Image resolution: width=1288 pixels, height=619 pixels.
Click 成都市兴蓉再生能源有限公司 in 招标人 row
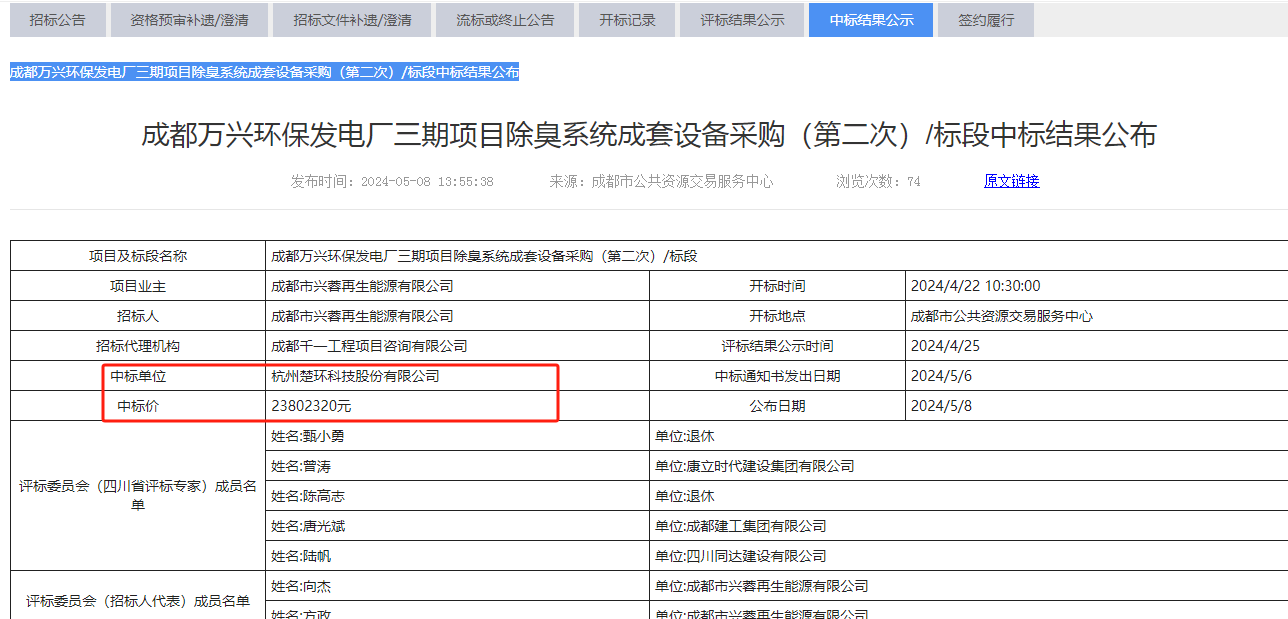[x=457, y=316]
